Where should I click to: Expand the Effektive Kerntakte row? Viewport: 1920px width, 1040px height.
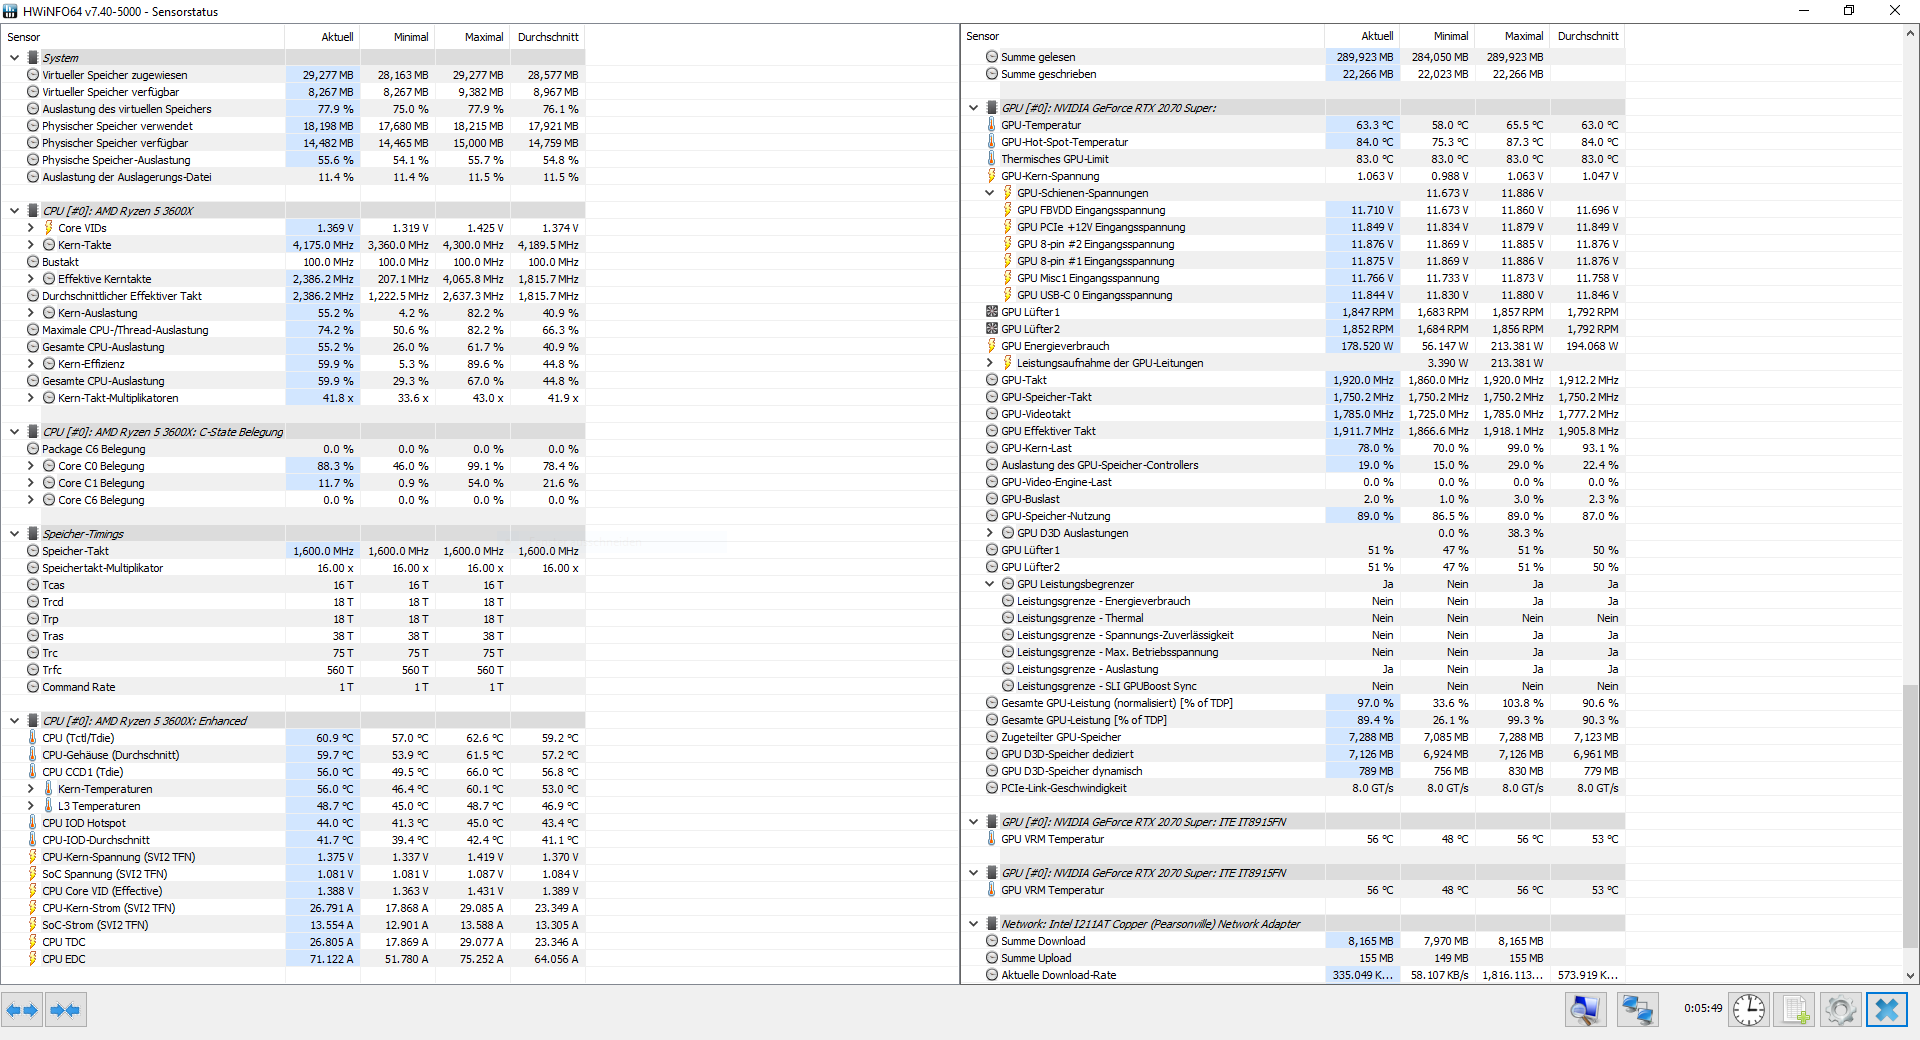(x=30, y=279)
